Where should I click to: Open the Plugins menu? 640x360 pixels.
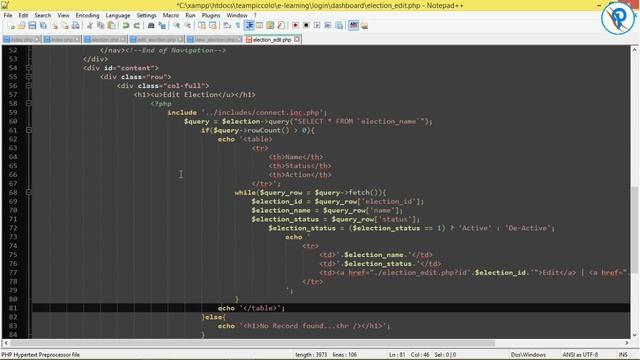point(211,16)
